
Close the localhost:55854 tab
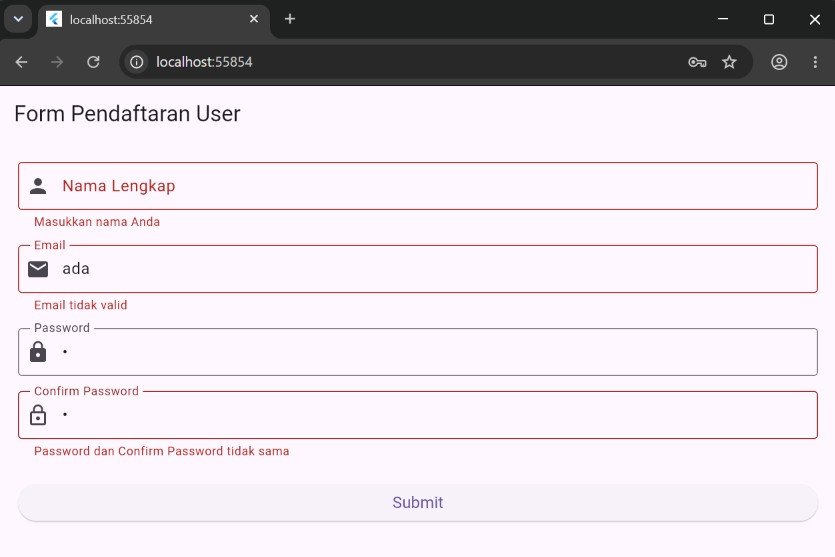point(254,19)
